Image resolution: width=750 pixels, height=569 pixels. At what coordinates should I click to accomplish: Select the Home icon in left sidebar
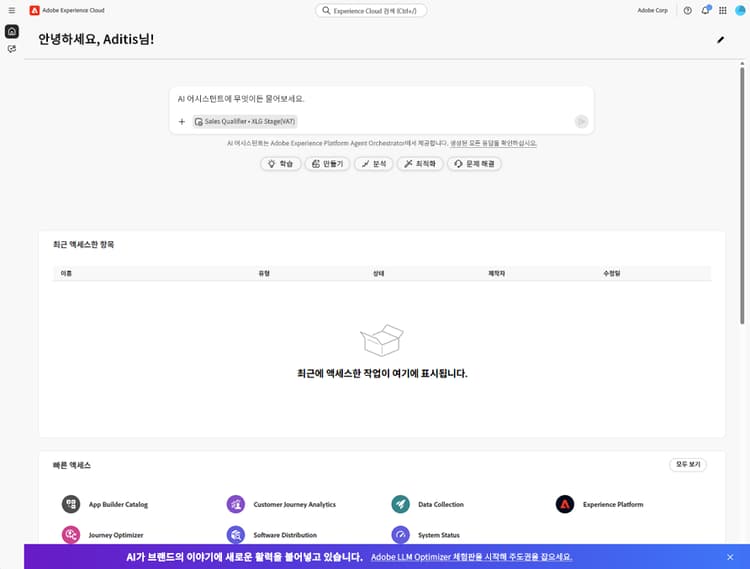coord(11,32)
